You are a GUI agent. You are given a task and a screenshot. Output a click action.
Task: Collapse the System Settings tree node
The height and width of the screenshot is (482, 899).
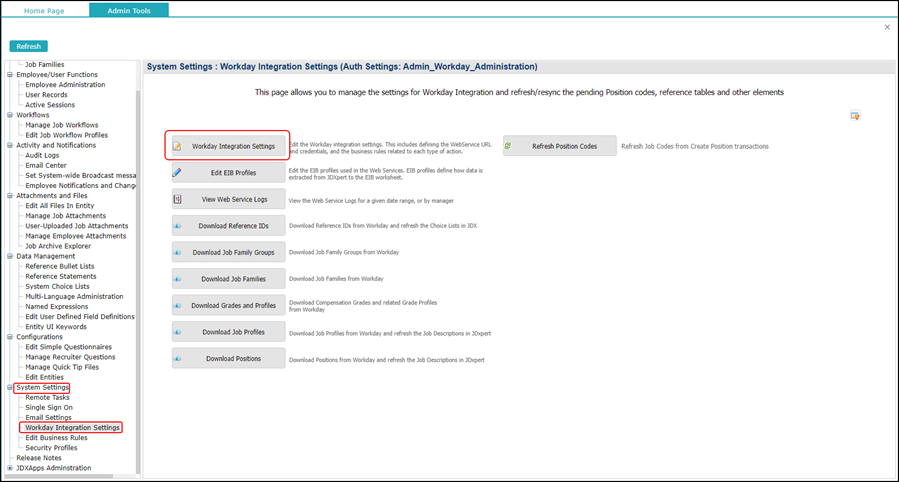click(x=10, y=387)
